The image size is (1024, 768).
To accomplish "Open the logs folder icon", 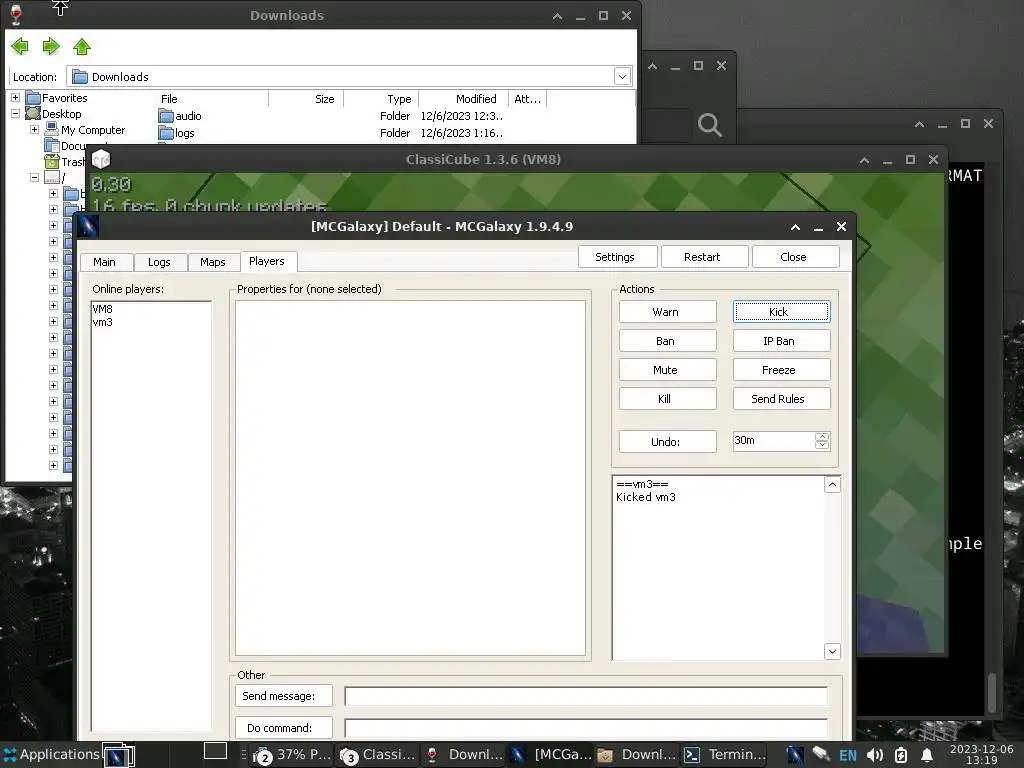I will [x=166, y=133].
